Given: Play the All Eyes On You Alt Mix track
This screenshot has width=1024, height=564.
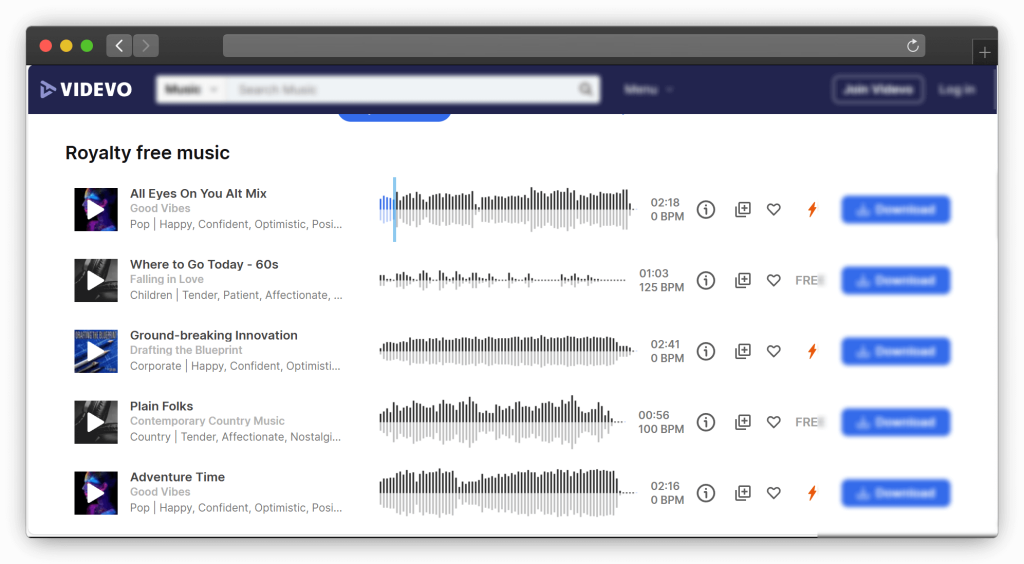Looking at the screenshot, I should pos(95,210).
